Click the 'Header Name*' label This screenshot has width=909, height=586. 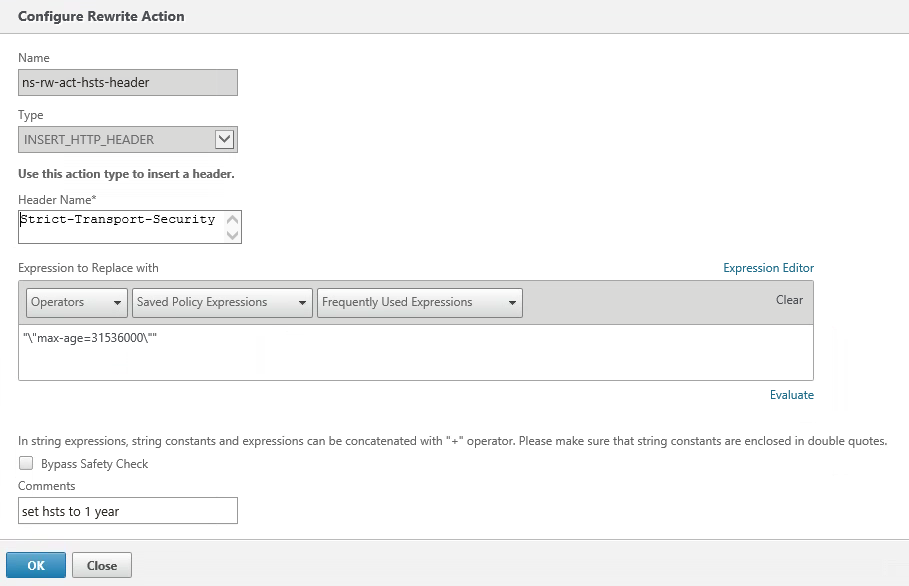tap(57, 200)
